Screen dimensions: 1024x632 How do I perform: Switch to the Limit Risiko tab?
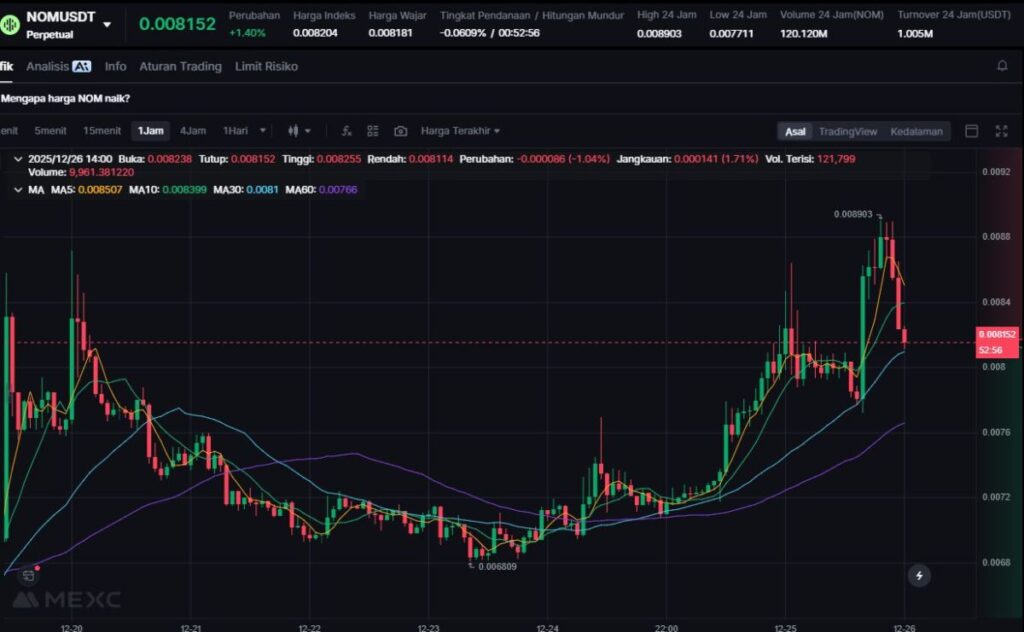[266, 66]
